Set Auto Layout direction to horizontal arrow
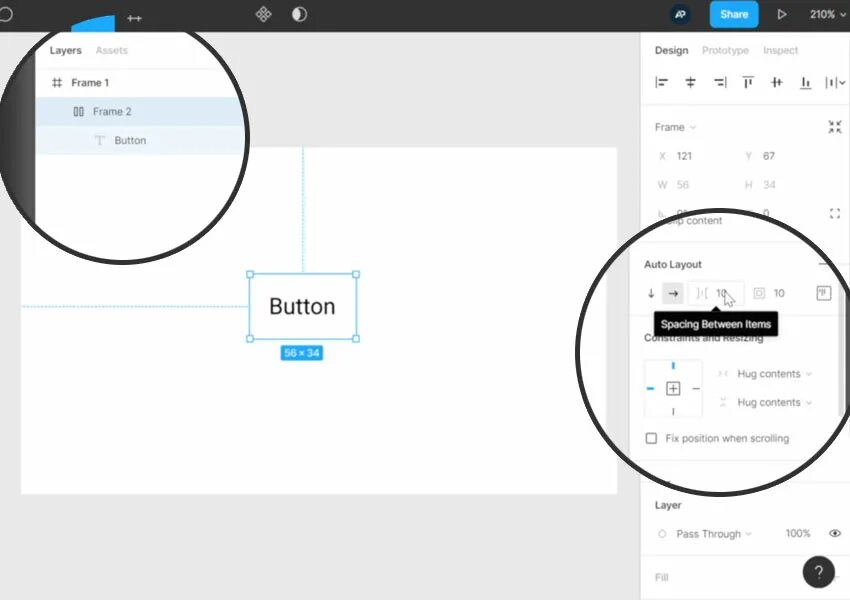 [673, 293]
